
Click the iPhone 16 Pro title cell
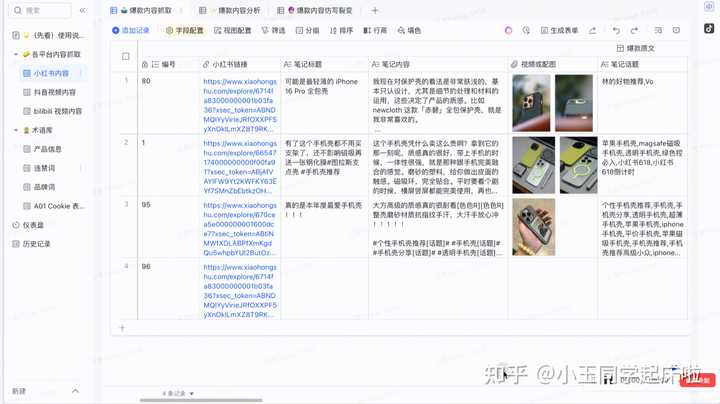click(x=324, y=103)
